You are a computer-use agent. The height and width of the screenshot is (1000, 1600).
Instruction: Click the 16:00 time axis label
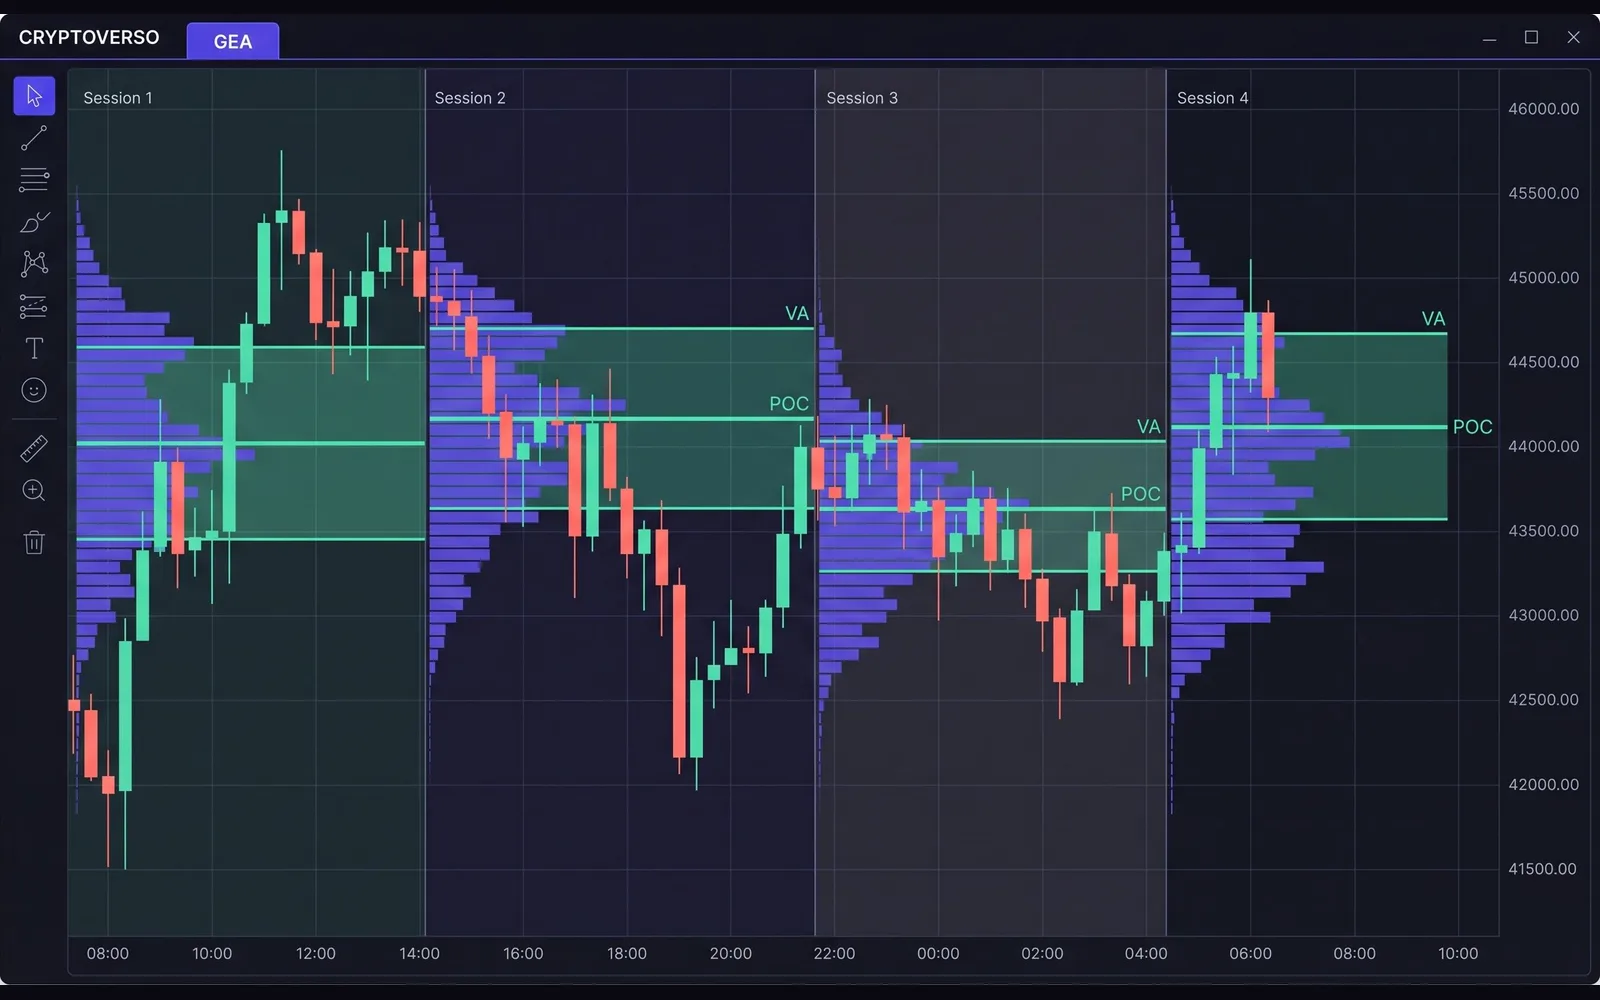pyautogui.click(x=523, y=954)
